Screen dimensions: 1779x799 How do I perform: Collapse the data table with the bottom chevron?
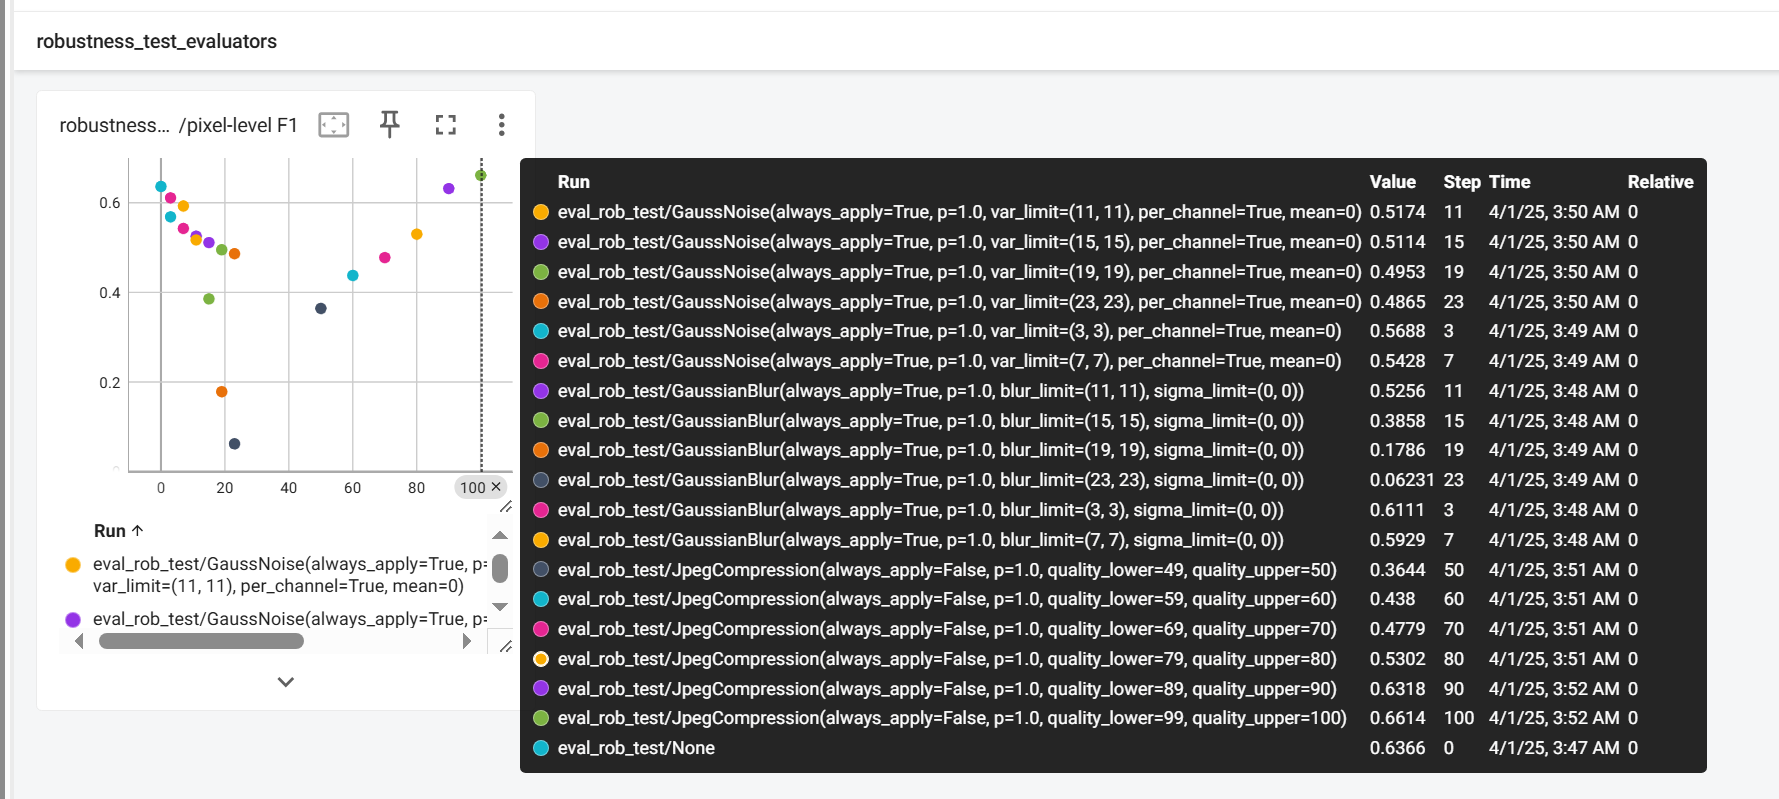(286, 682)
